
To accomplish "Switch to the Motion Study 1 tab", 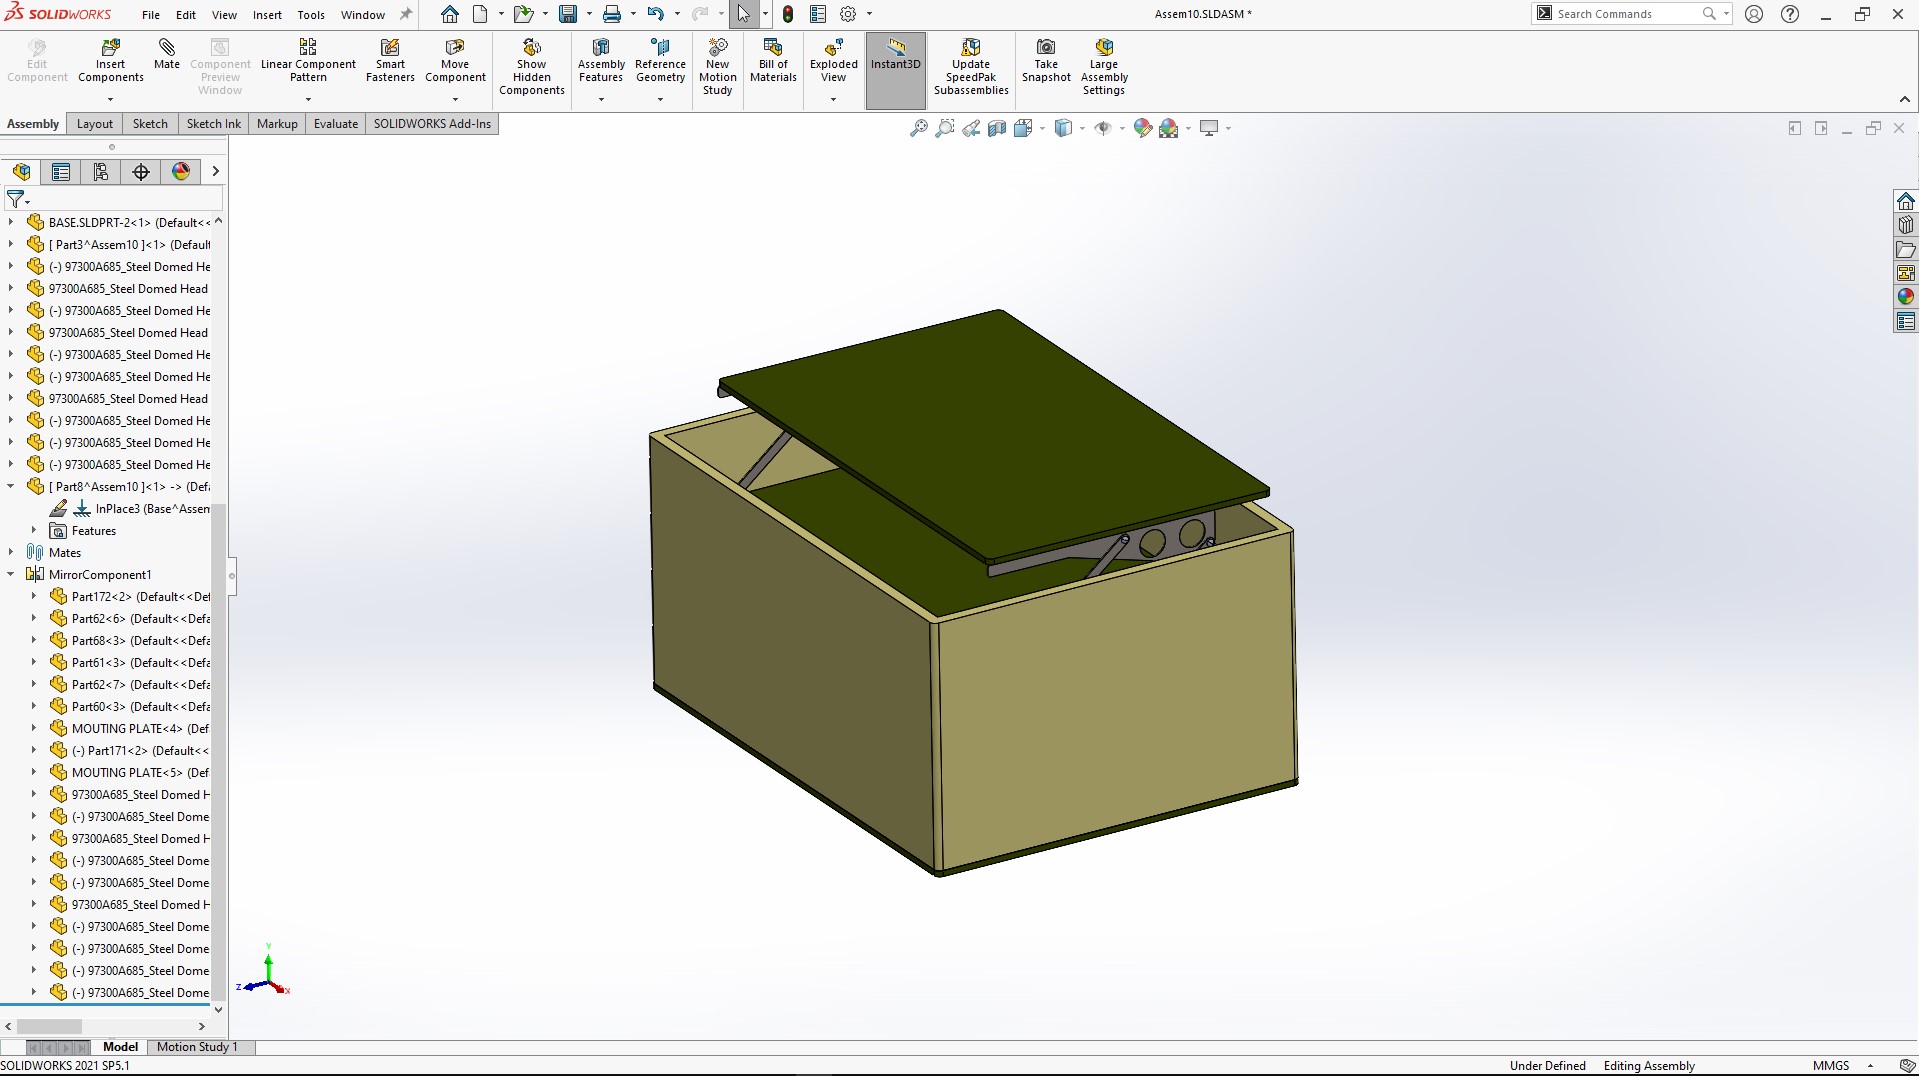I will (196, 1046).
